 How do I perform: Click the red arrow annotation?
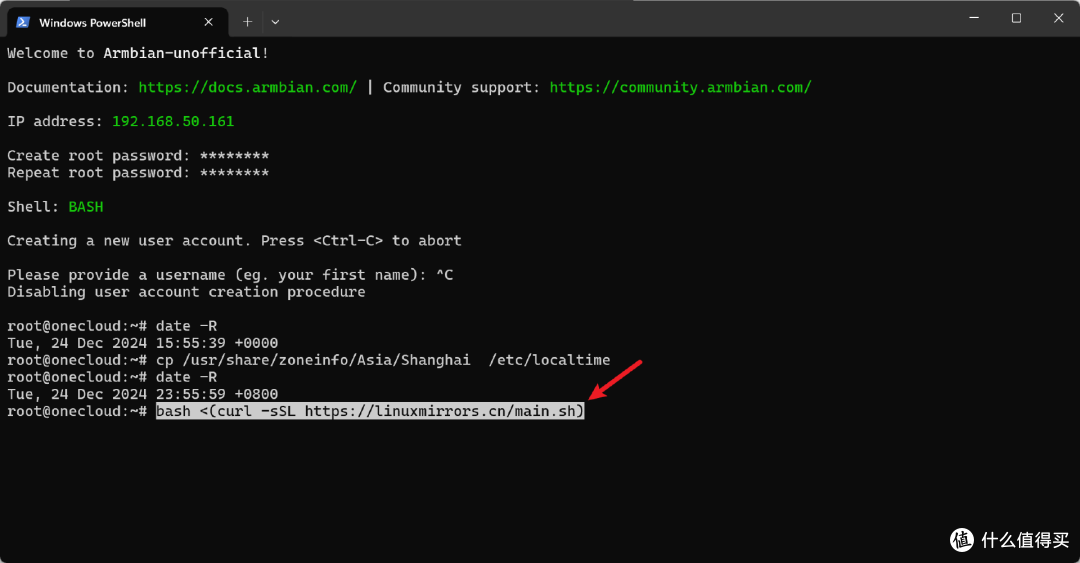click(x=615, y=379)
